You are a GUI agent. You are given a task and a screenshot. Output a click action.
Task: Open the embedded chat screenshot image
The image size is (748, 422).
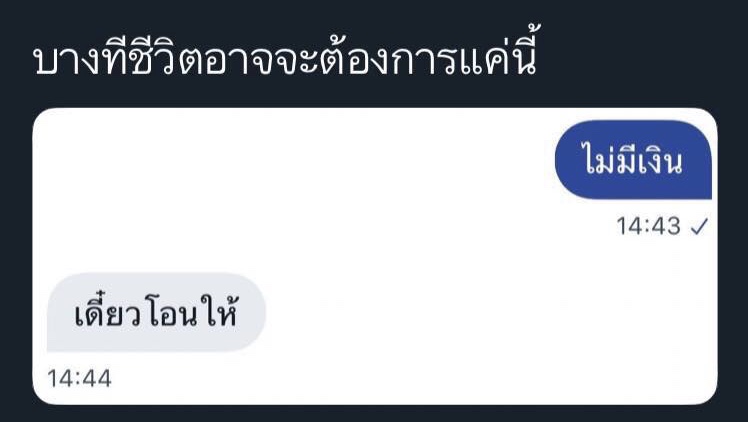[x=374, y=256]
